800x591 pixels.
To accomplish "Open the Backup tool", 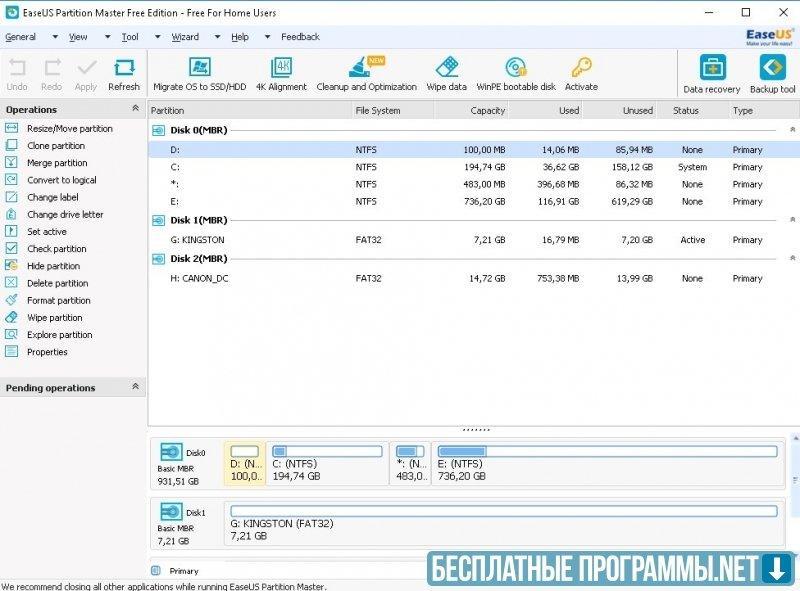I will [x=772, y=75].
